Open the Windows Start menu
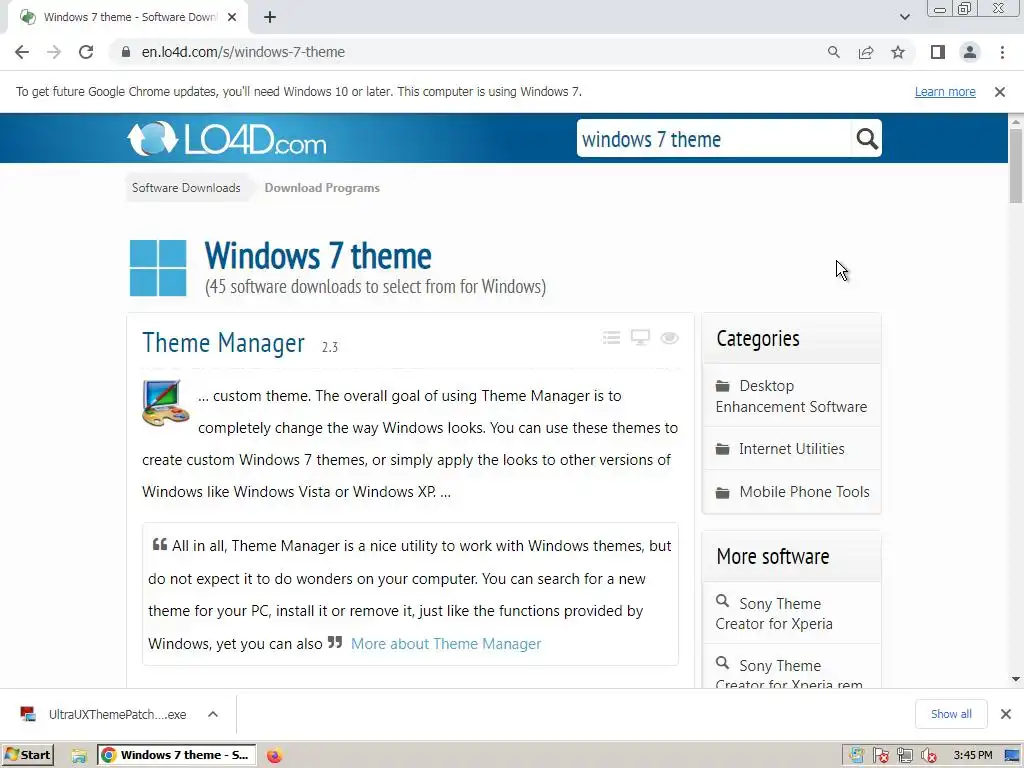The height and width of the screenshot is (768, 1024). (28, 755)
